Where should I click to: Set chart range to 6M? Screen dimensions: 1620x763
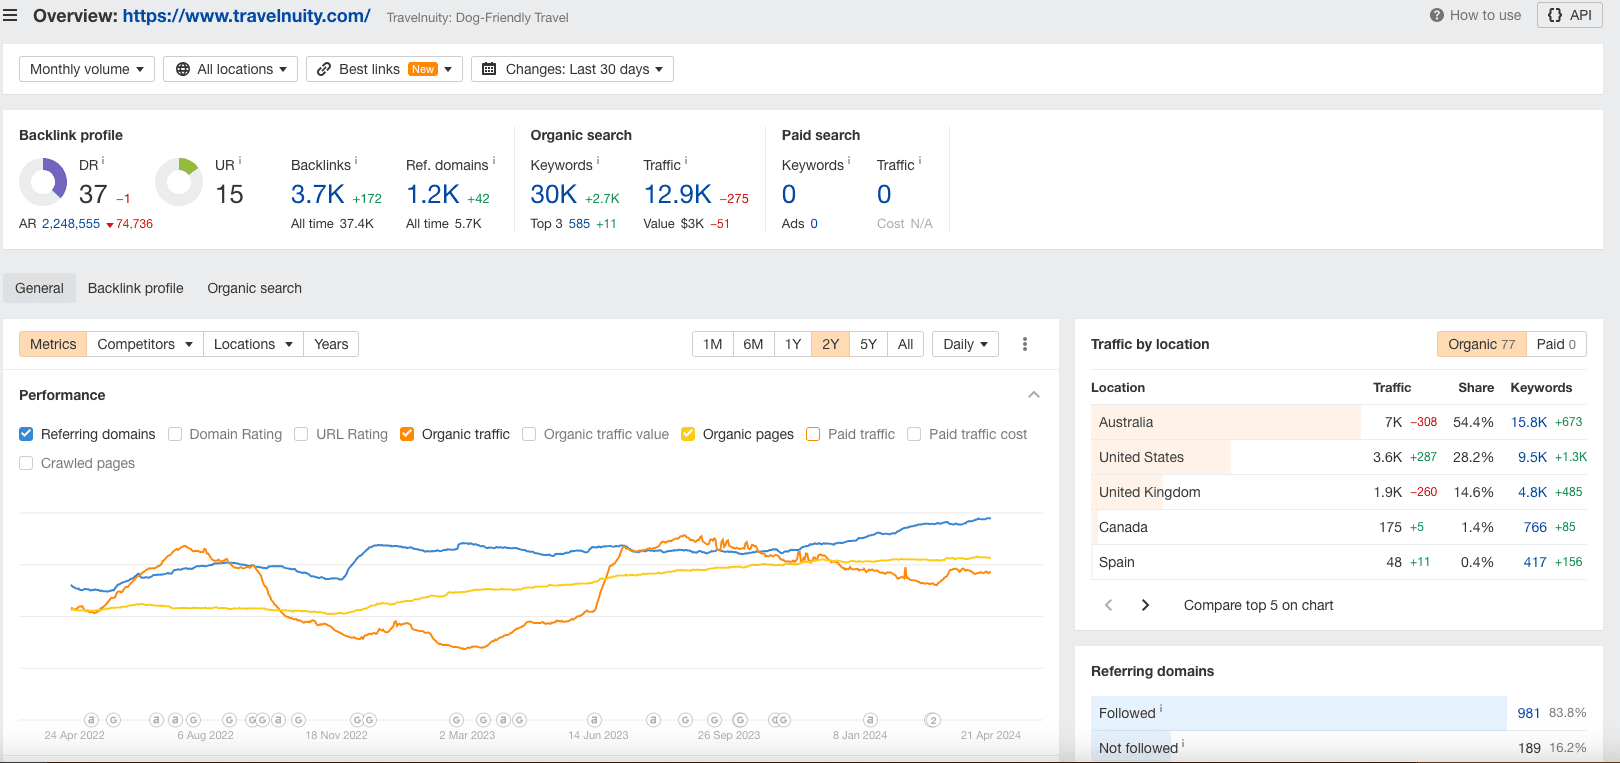754,344
